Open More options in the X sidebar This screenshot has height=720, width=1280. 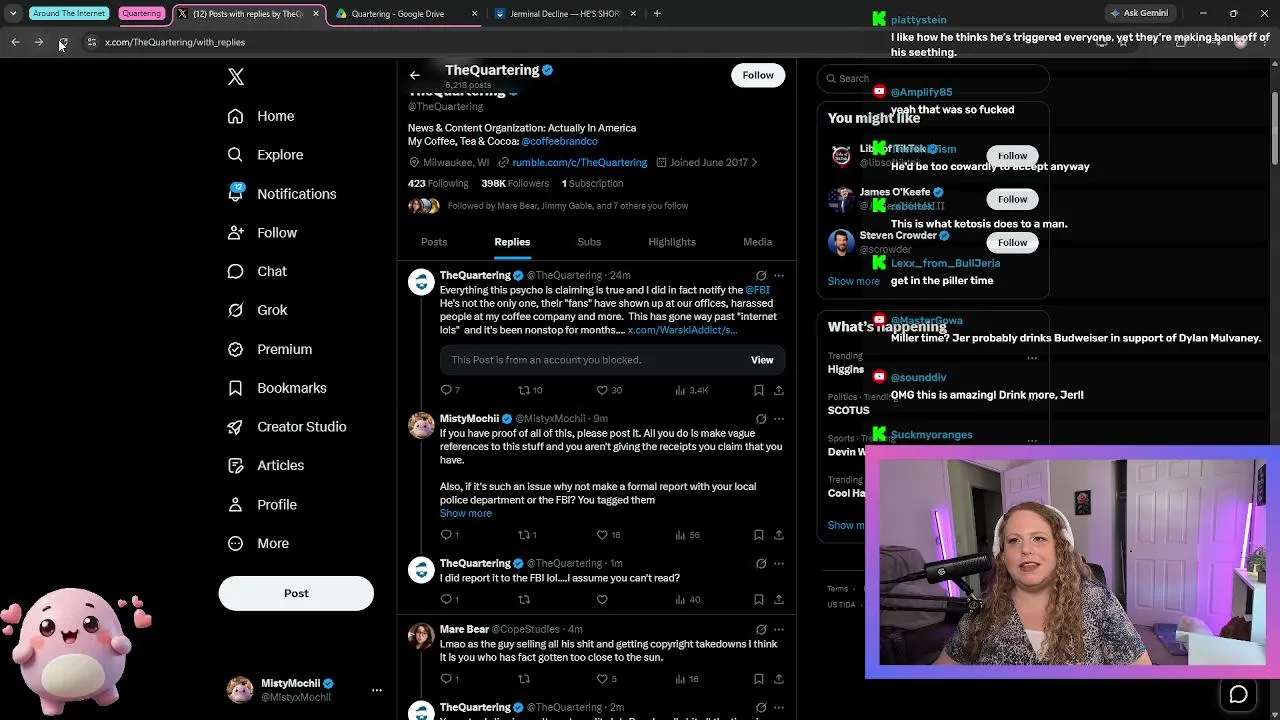pyautogui.click(x=258, y=544)
